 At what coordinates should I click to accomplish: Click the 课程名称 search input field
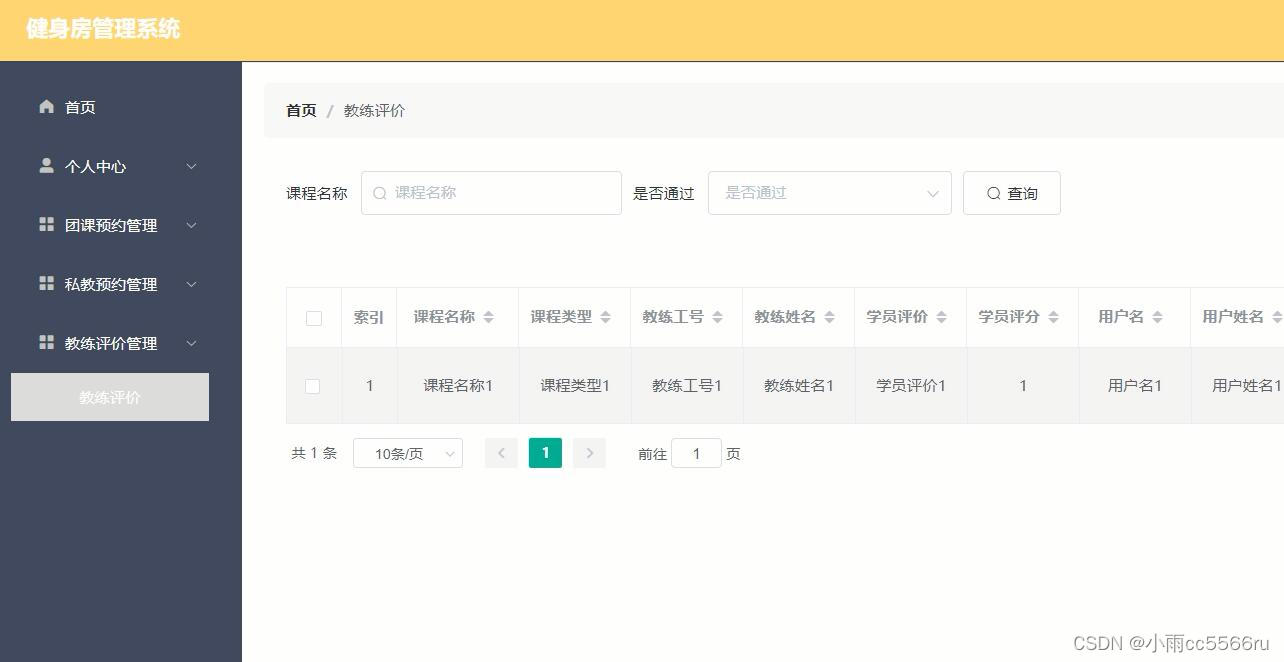pyautogui.click(x=491, y=193)
